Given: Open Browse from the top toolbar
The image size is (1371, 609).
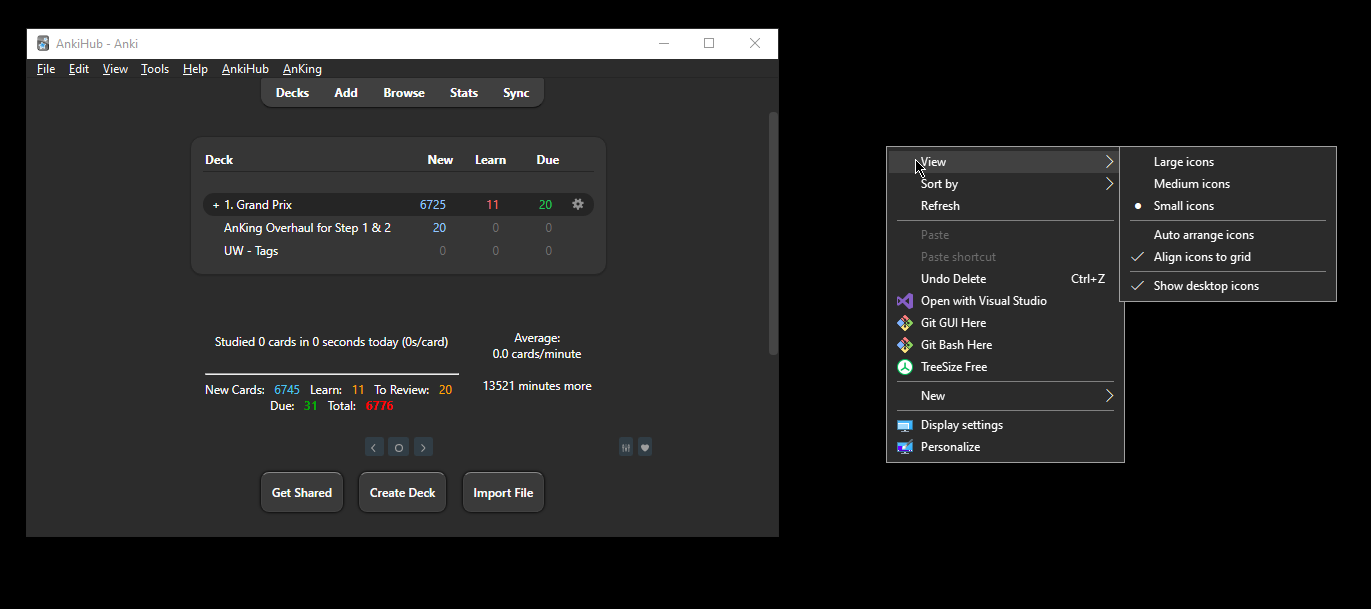Looking at the screenshot, I should click(x=404, y=93).
